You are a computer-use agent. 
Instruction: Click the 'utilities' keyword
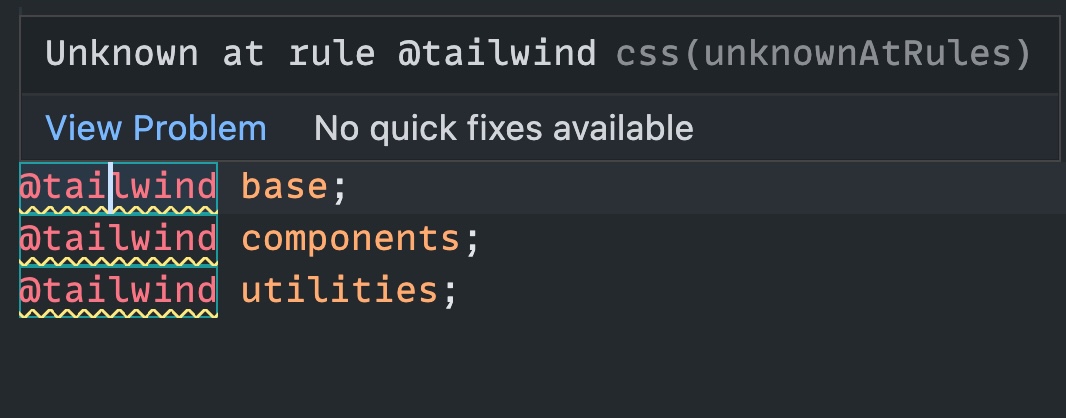(340, 291)
